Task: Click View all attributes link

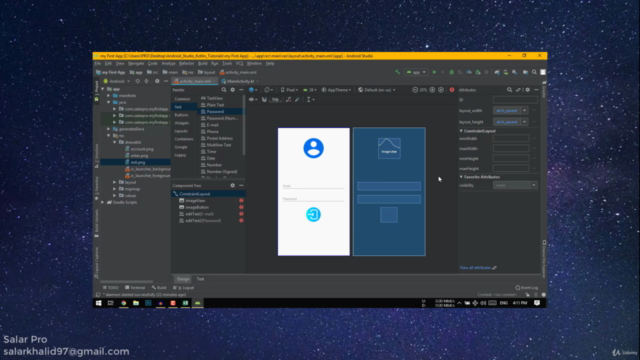Action: coord(475,268)
